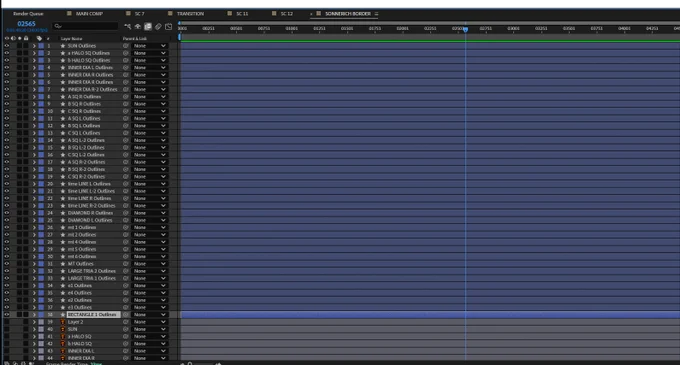Click shape star icon of SUN Outlines
Viewport: 680px width, 365px height.
63,46
